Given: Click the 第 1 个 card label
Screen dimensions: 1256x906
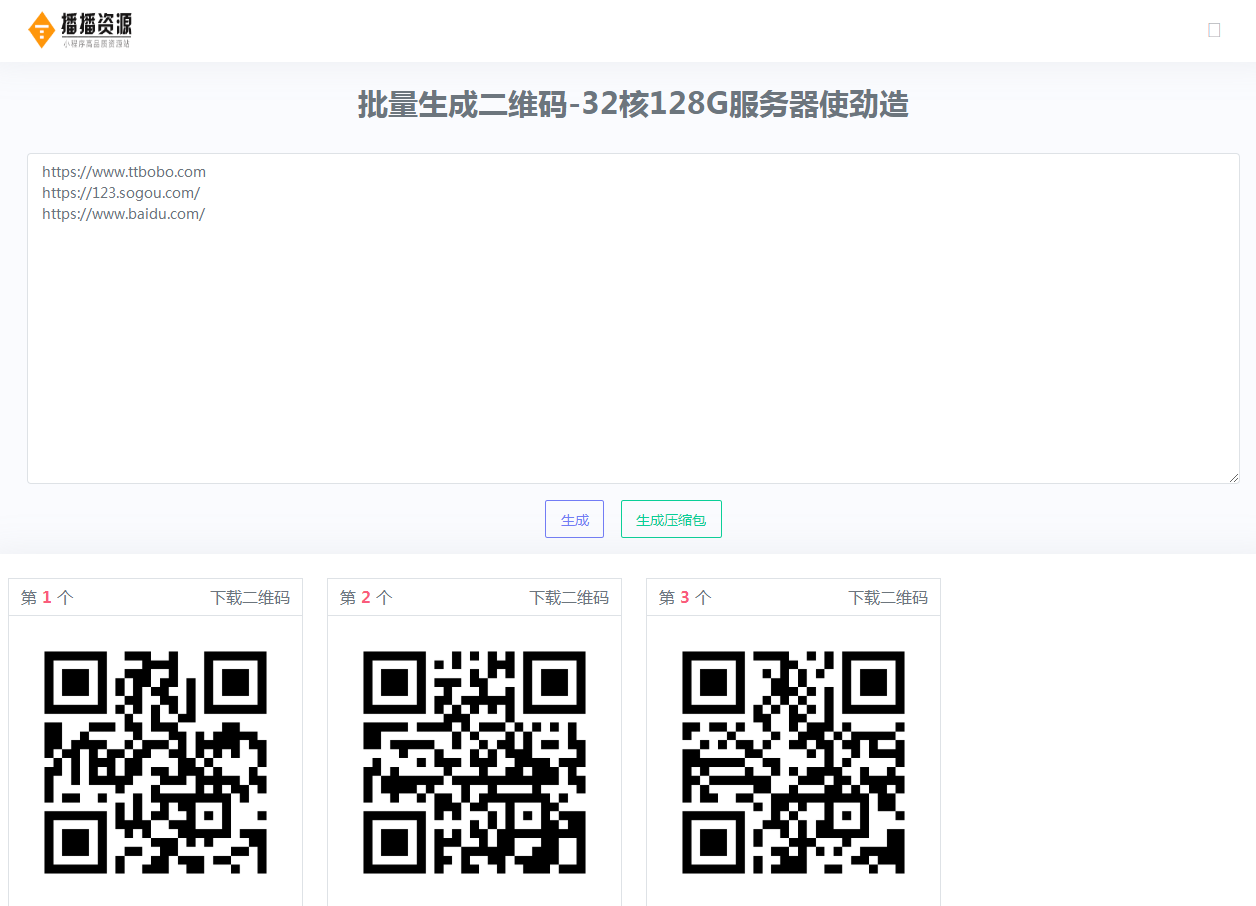Looking at the screenshot, I should pos(47,597).
